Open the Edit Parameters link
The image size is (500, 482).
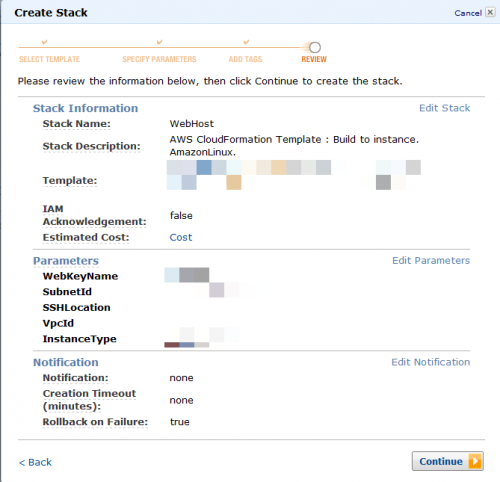click(431, 260)
